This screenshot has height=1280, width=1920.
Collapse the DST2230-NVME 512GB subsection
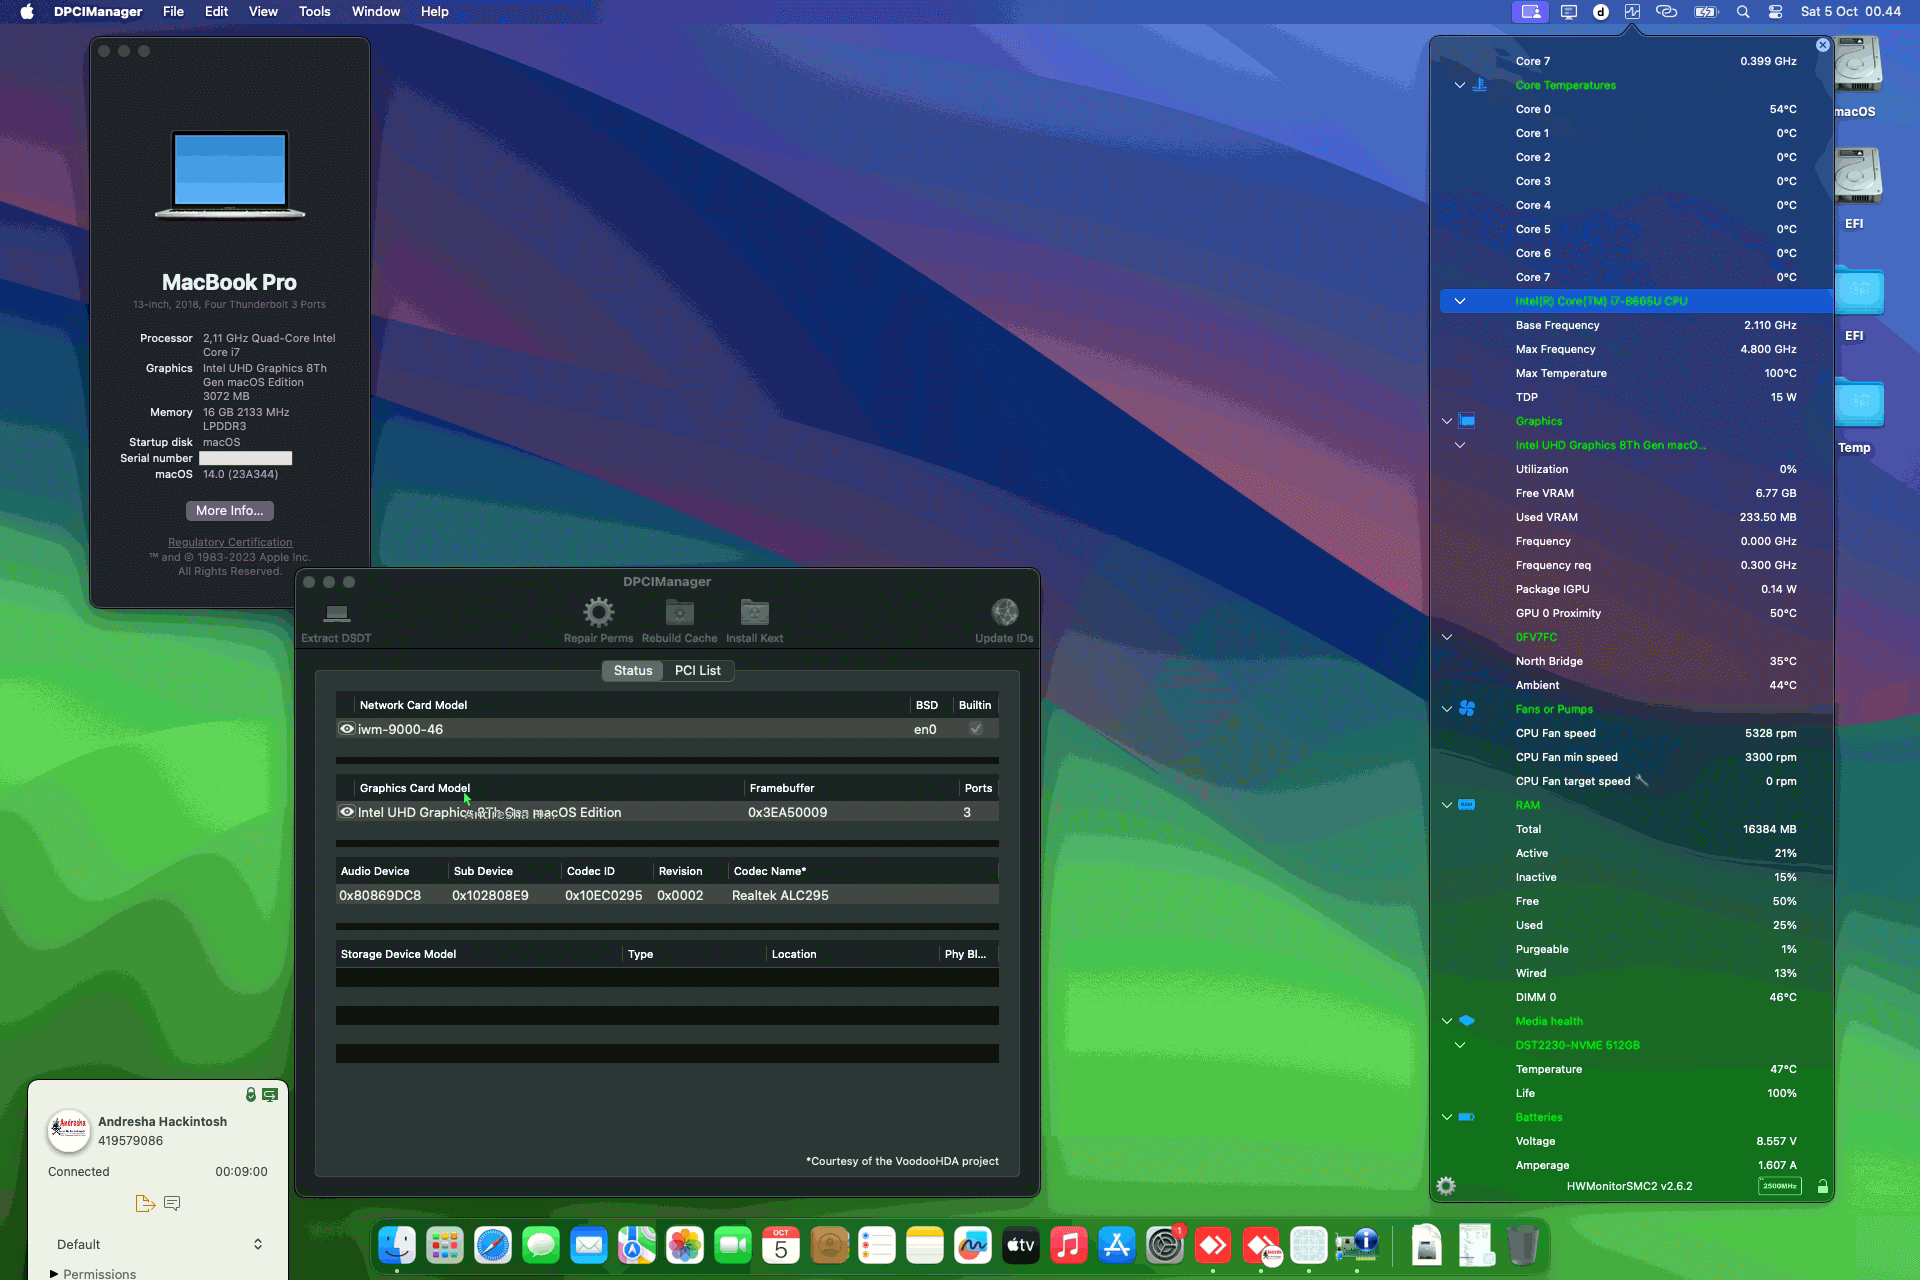pos(1460,1045)
